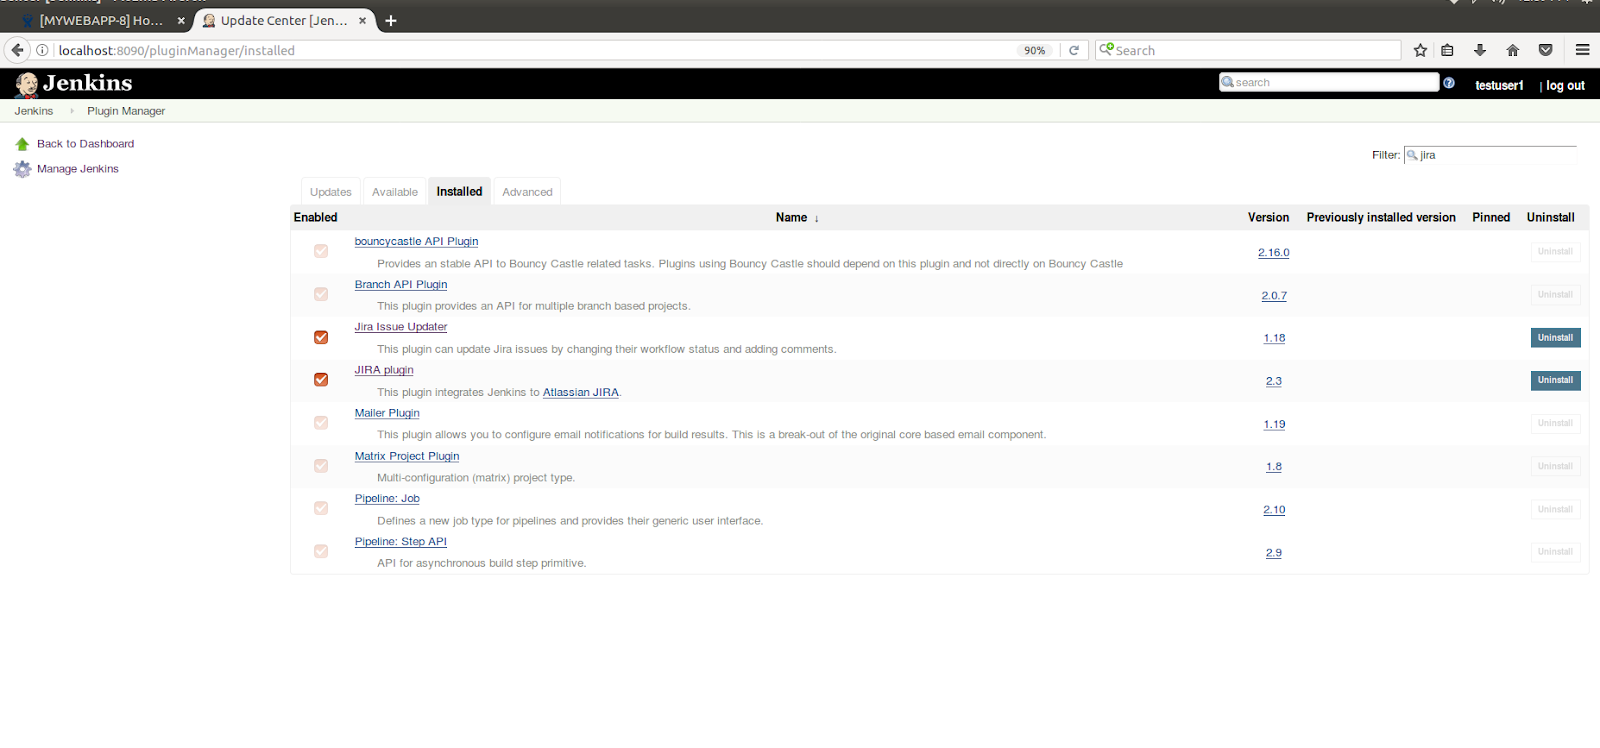Open the Atlassian JIRA link
Image resolution: width=1600 pixels, height=748 pixels.
(581, 392)
